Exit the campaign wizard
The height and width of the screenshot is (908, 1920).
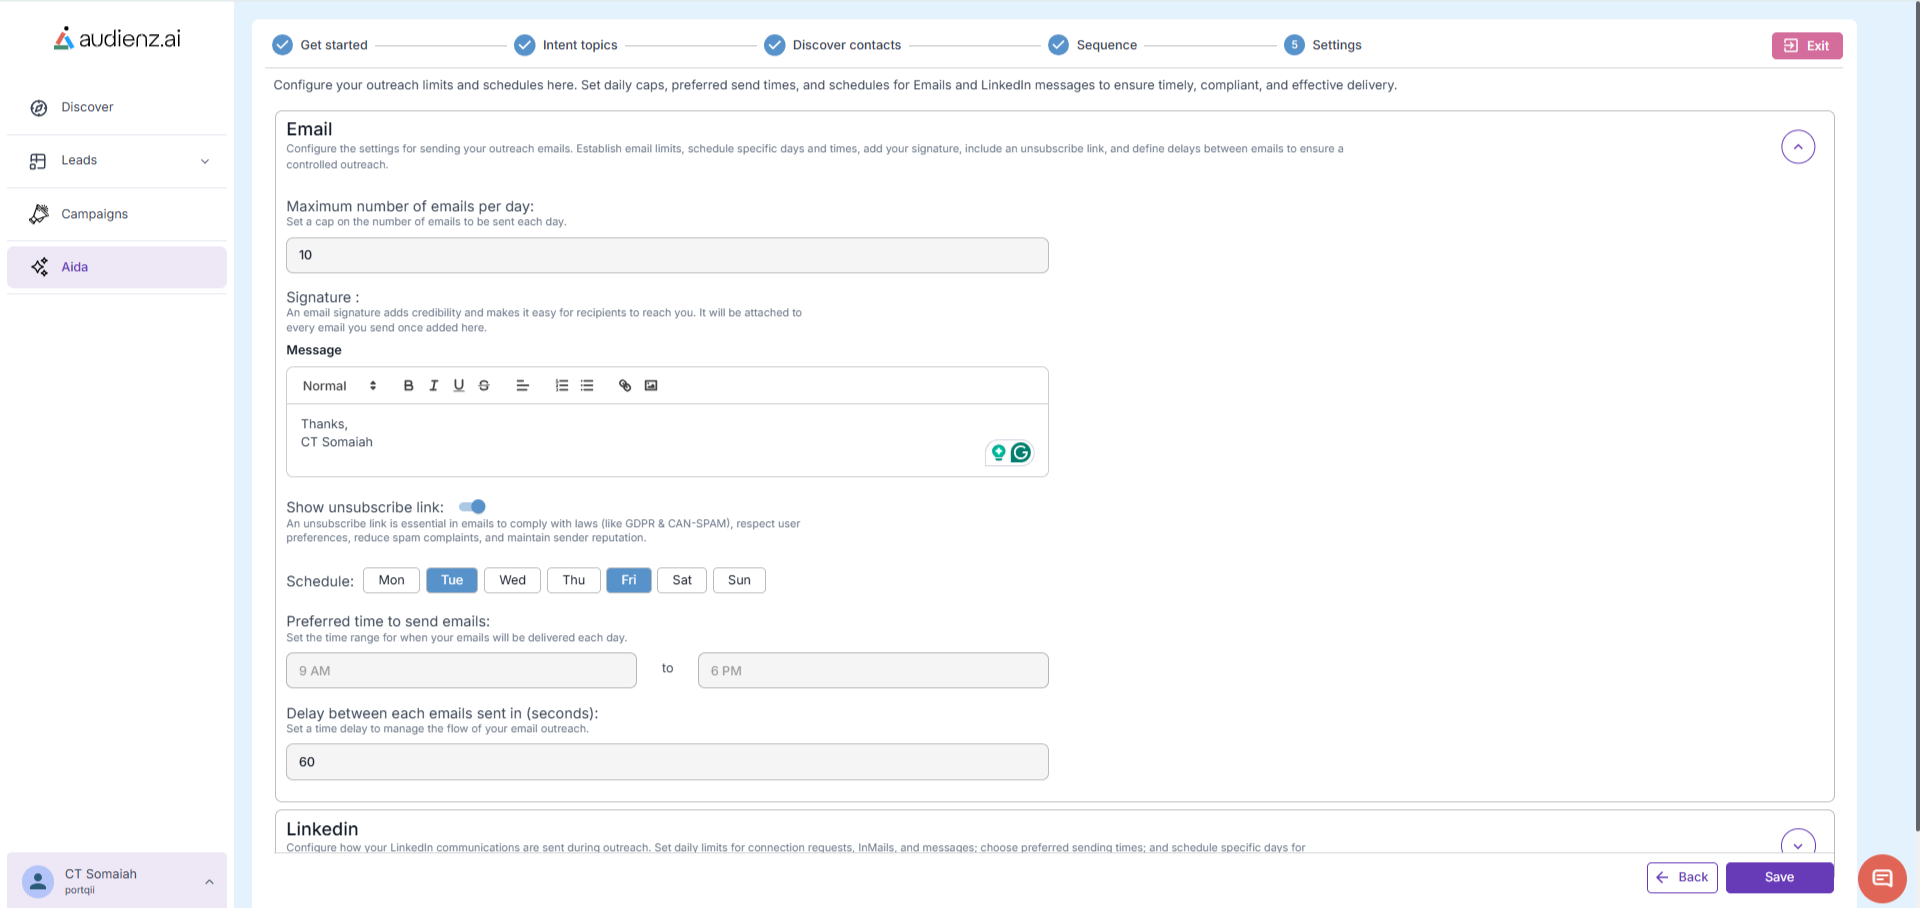pos(1807,46)
